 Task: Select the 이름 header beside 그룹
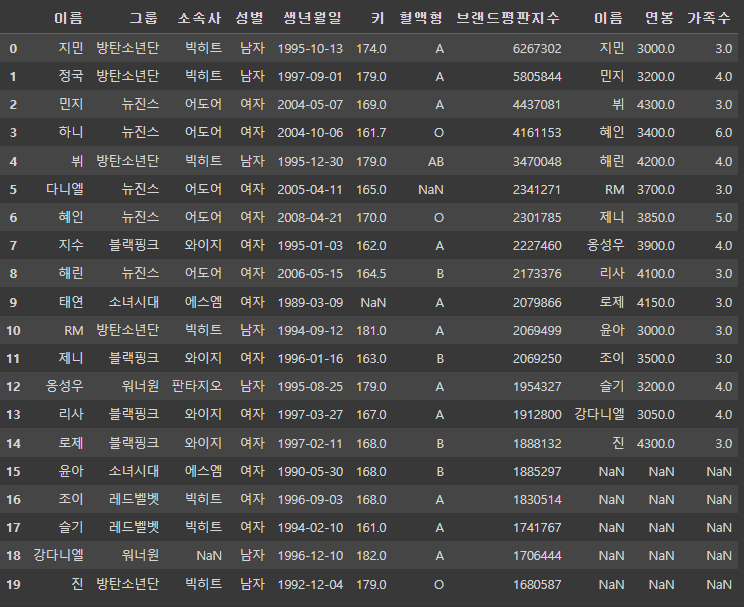coord(68,18)
